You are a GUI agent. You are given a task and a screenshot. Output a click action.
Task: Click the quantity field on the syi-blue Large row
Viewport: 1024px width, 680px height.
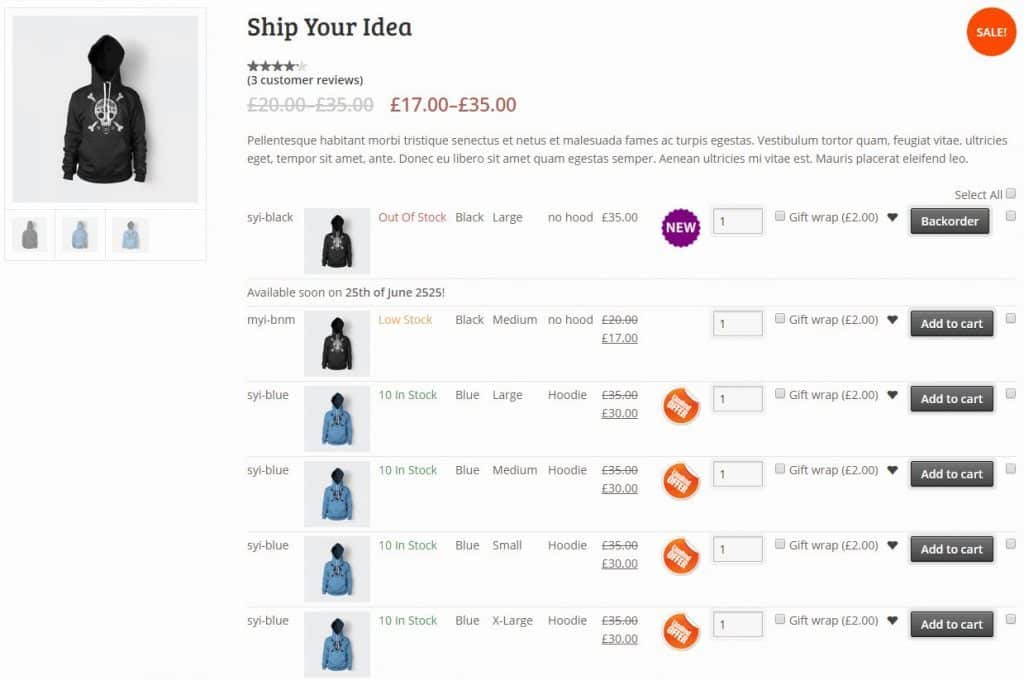[737, 399]
